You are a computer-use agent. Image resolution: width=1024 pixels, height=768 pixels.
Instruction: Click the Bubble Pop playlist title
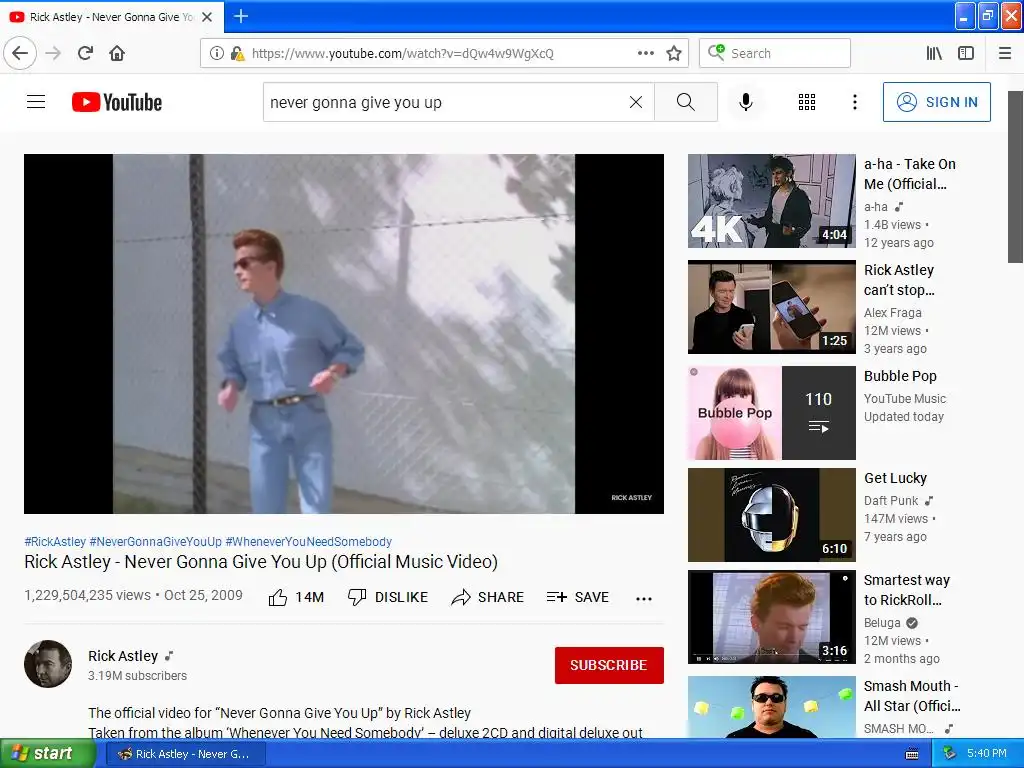click(900, 376)
